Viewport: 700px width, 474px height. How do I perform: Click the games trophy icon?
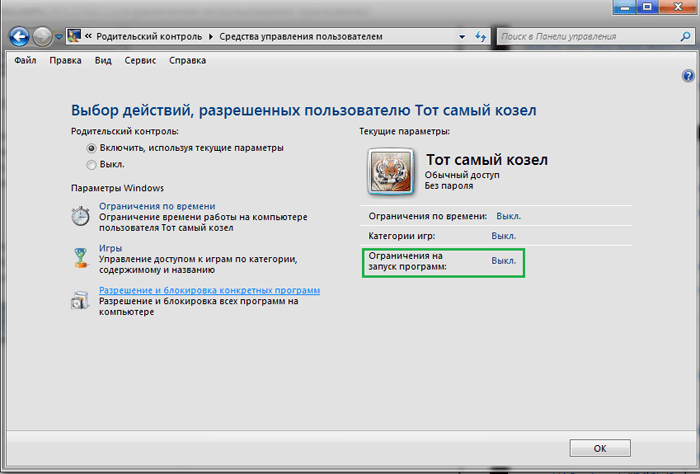[x=80, y=258]
